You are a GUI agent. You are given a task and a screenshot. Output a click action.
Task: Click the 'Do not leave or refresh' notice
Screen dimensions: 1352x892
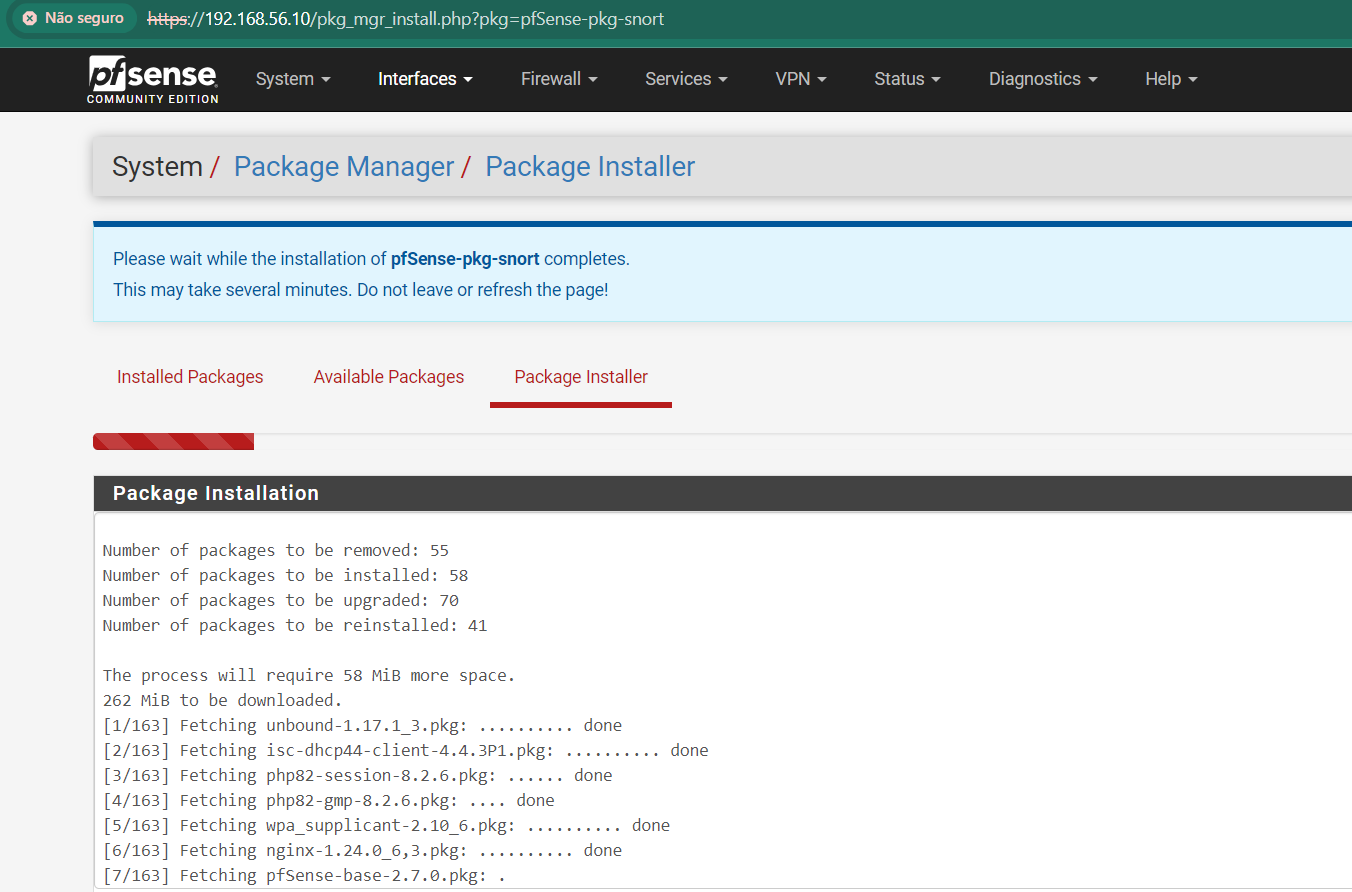pyautogui.click(x=361, y=291)
